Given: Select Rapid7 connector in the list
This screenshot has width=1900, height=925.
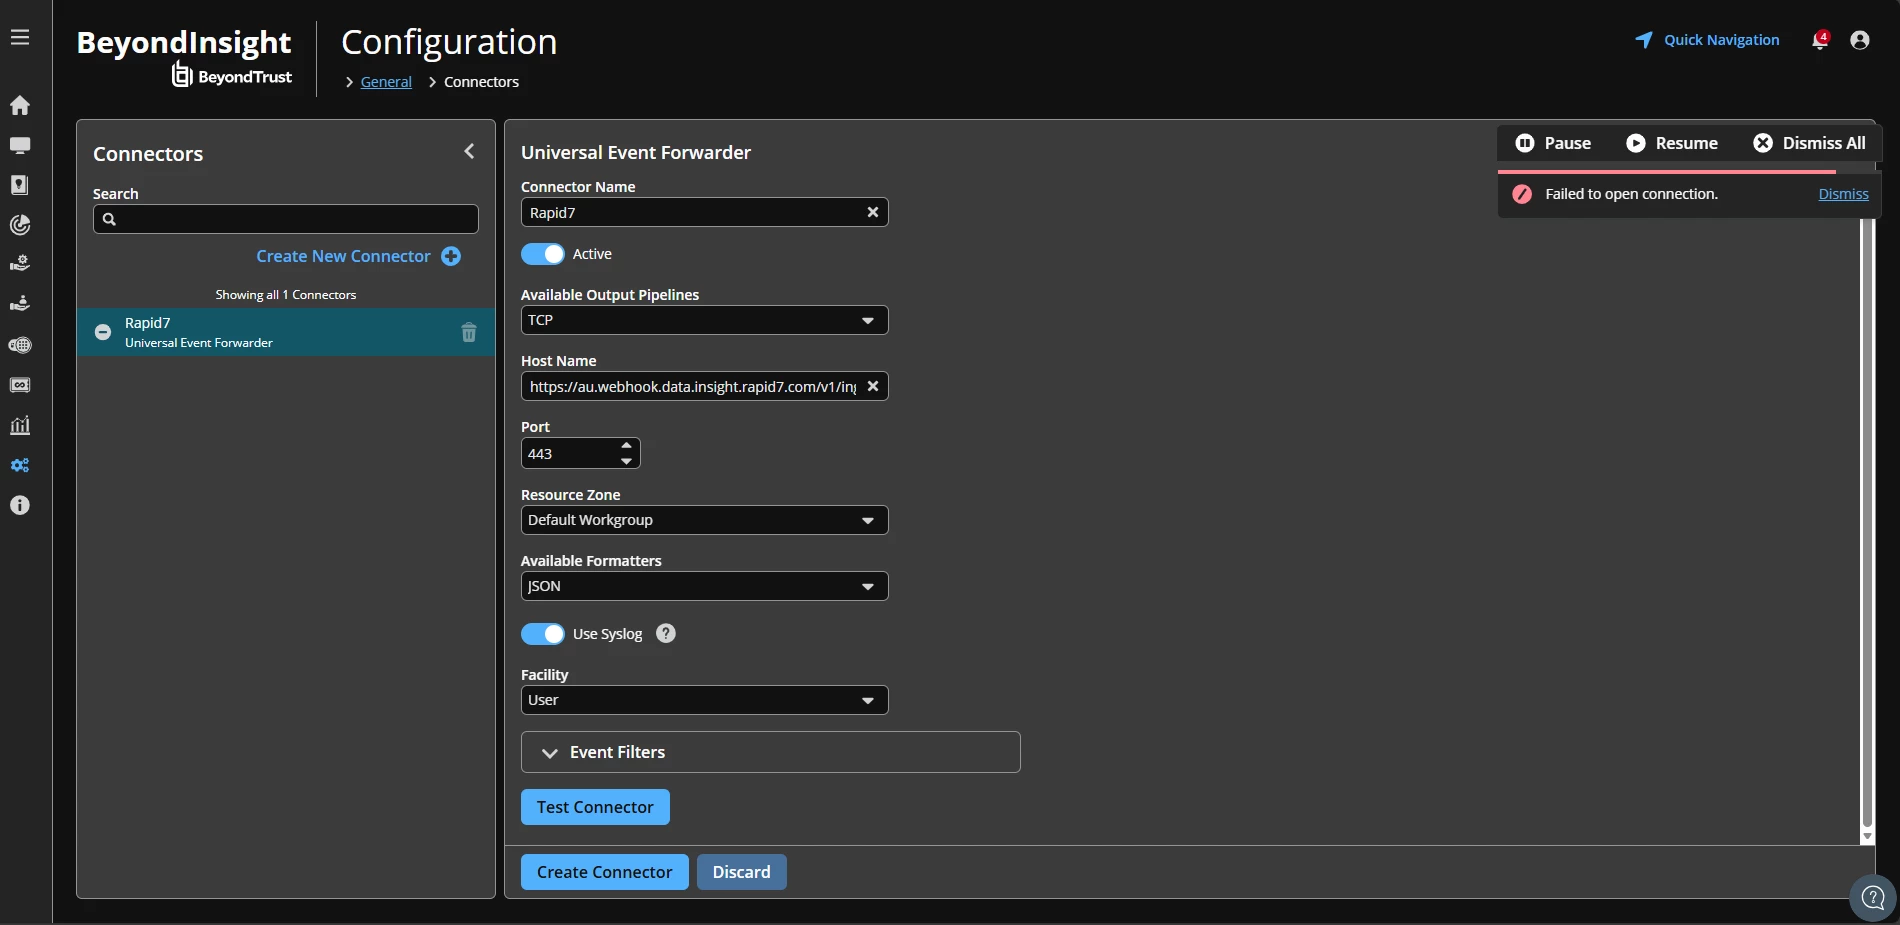Looking at the screenshot, I should pyautogui.click(x=286, y=332).
